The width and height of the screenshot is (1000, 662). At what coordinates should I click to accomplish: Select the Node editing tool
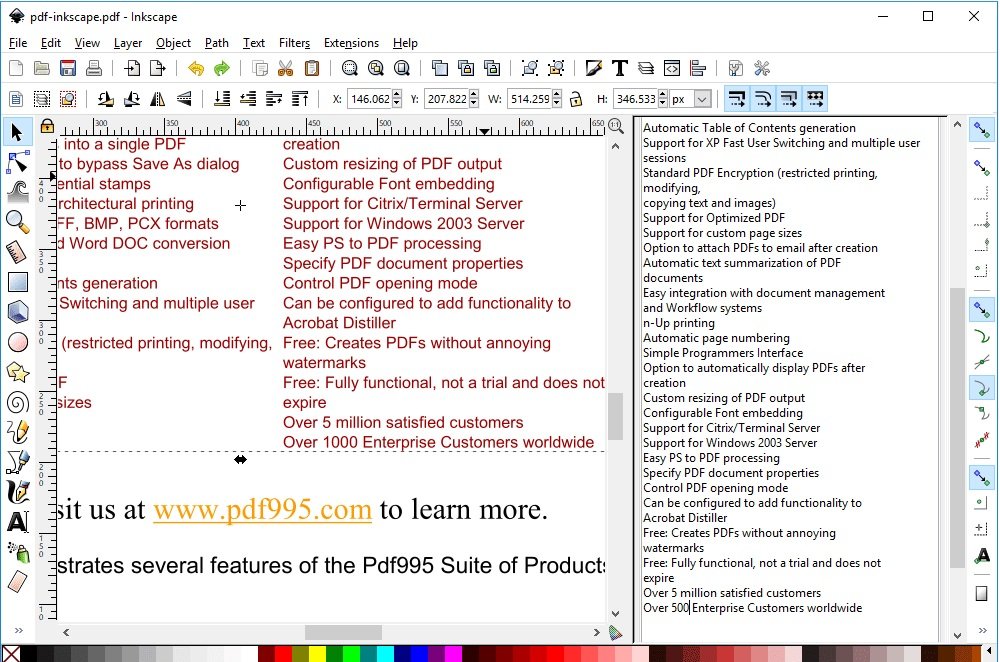[16, 161]
